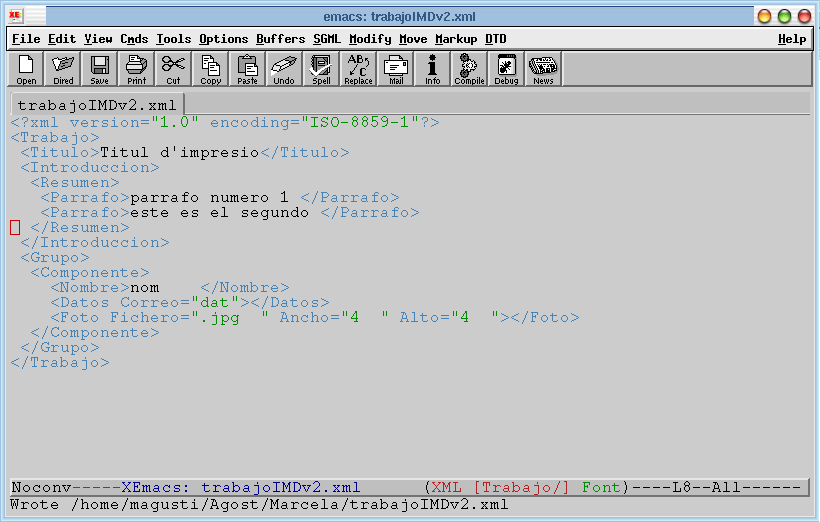Click the closing </Trabajo> tag

[60, 363]
